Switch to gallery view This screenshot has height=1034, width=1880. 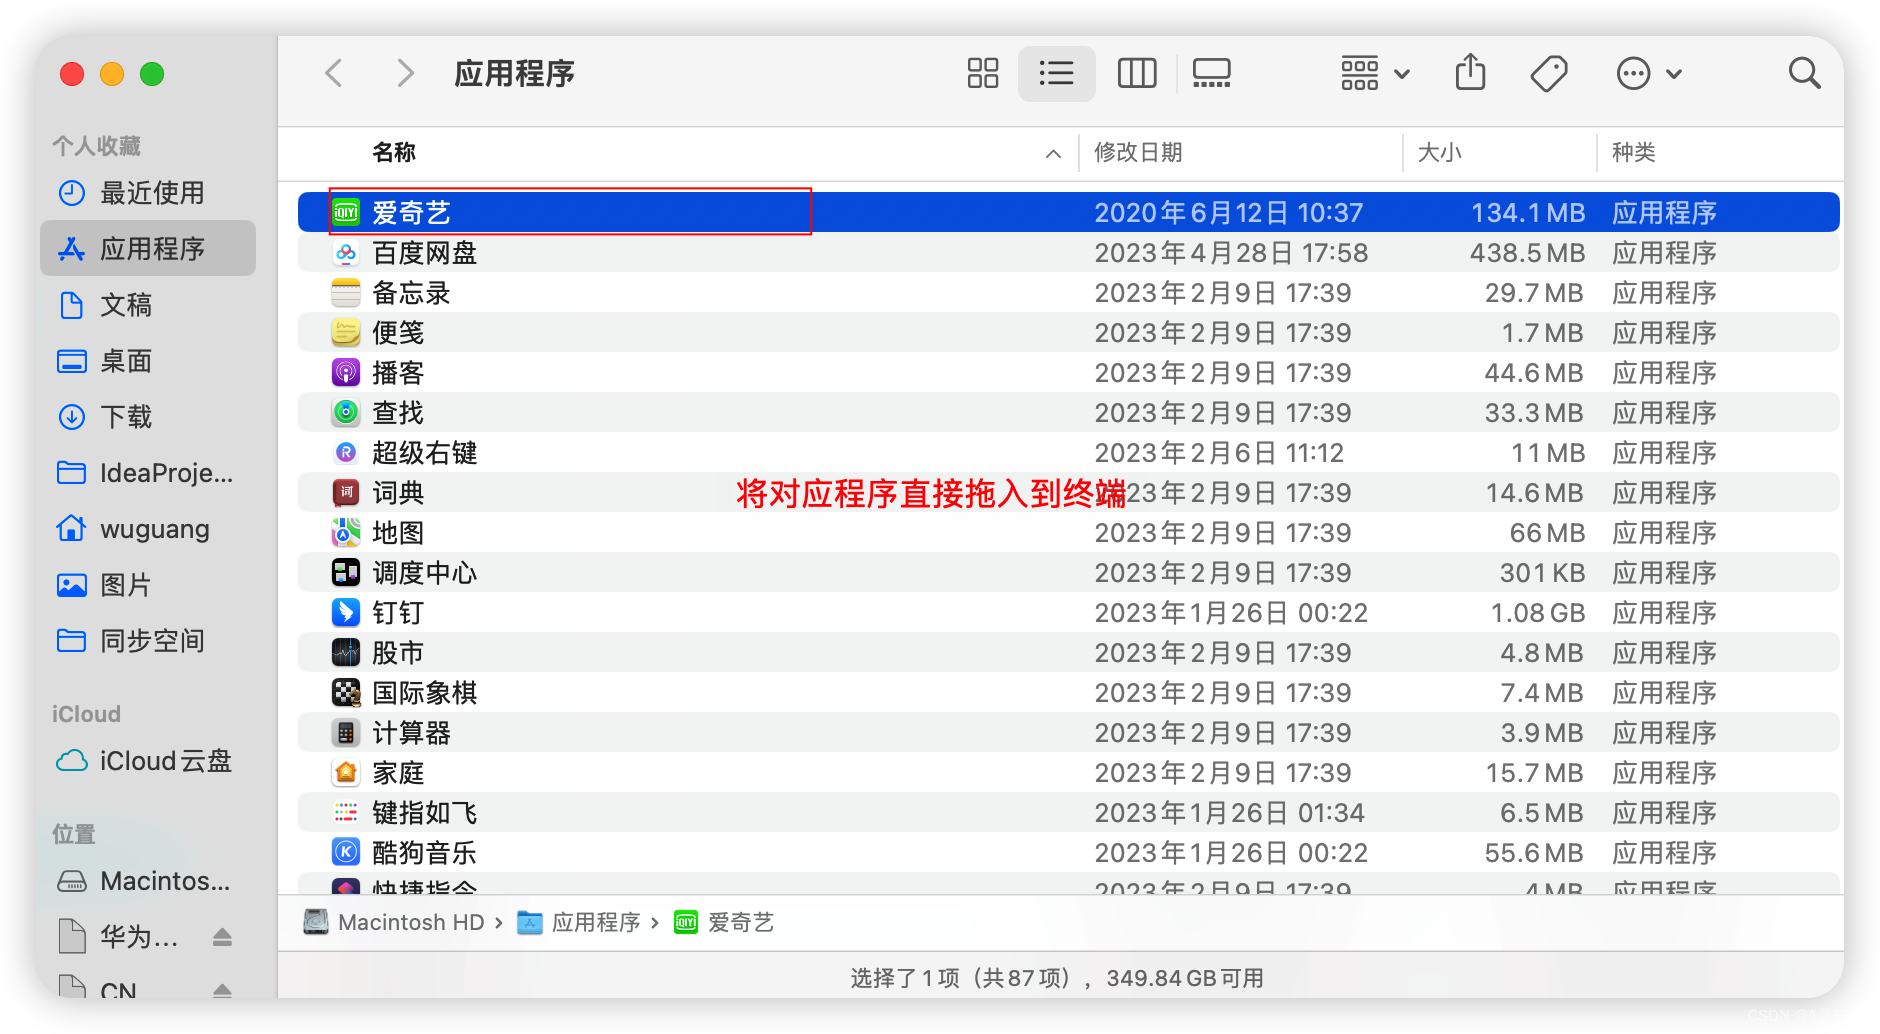click(x=1211, y=73)
